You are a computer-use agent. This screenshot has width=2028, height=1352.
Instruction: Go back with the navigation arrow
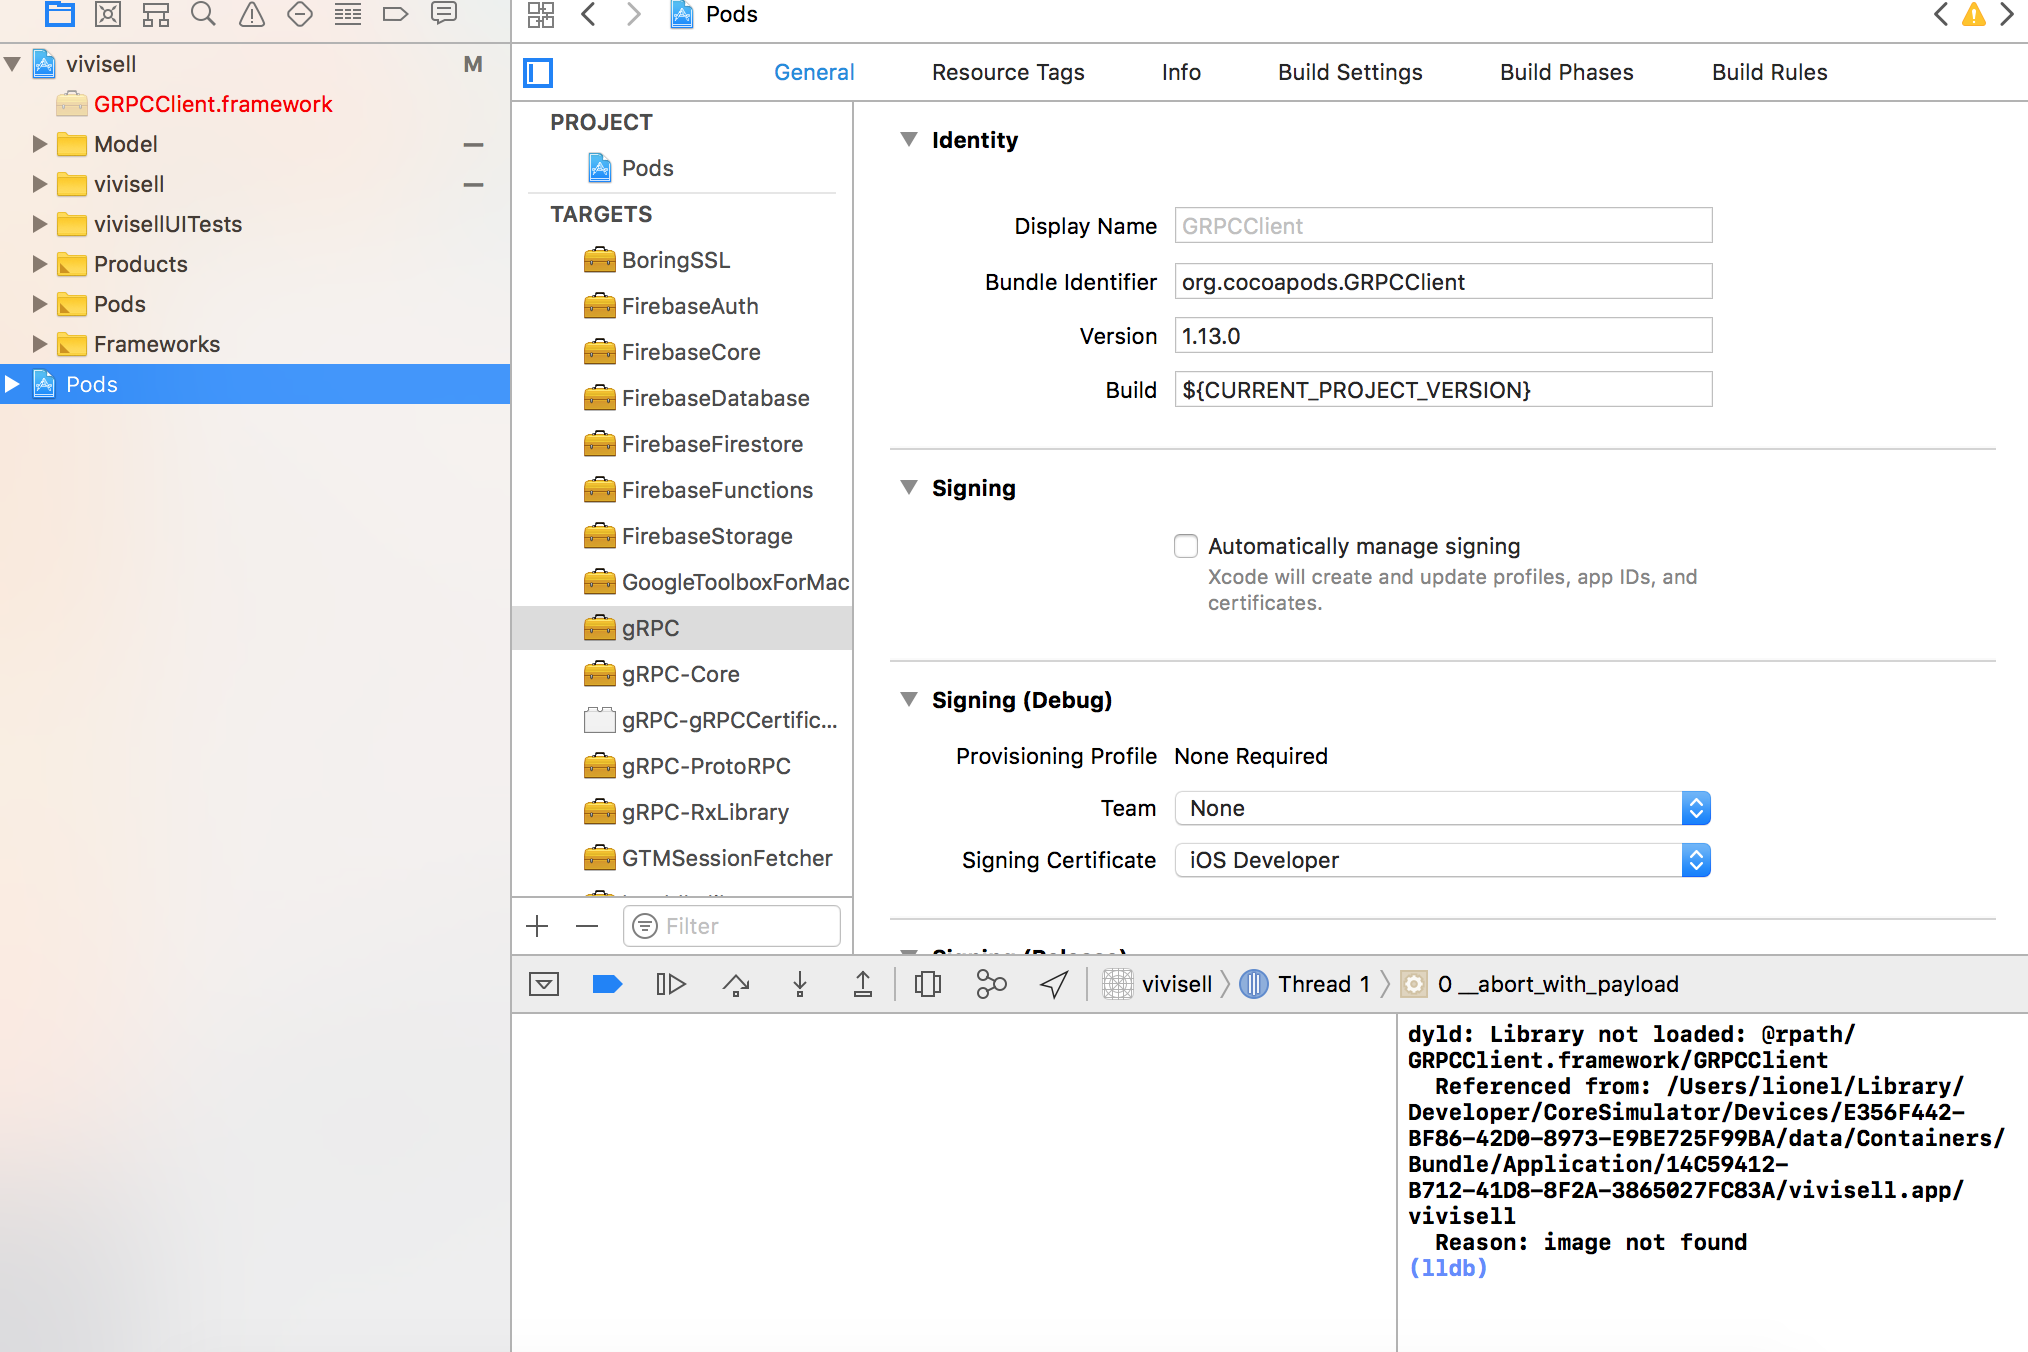588,15
